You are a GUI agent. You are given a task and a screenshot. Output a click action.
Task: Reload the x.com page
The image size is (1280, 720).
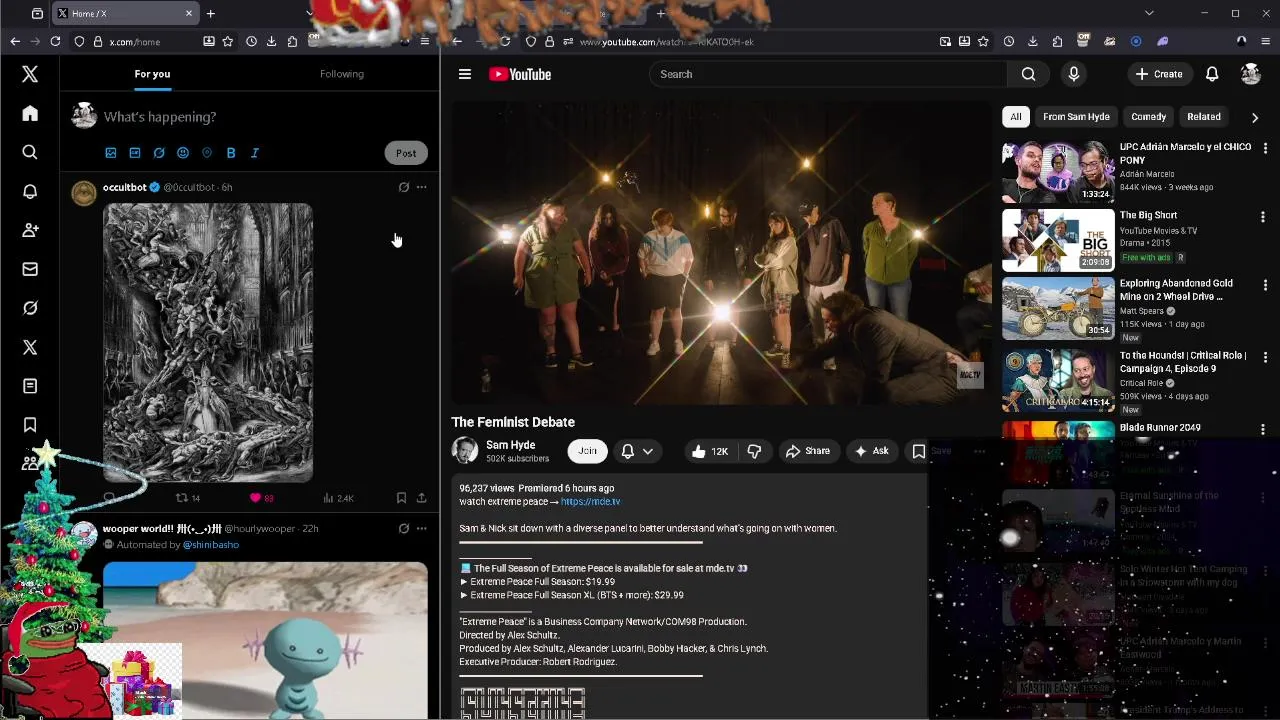(55, 41)
